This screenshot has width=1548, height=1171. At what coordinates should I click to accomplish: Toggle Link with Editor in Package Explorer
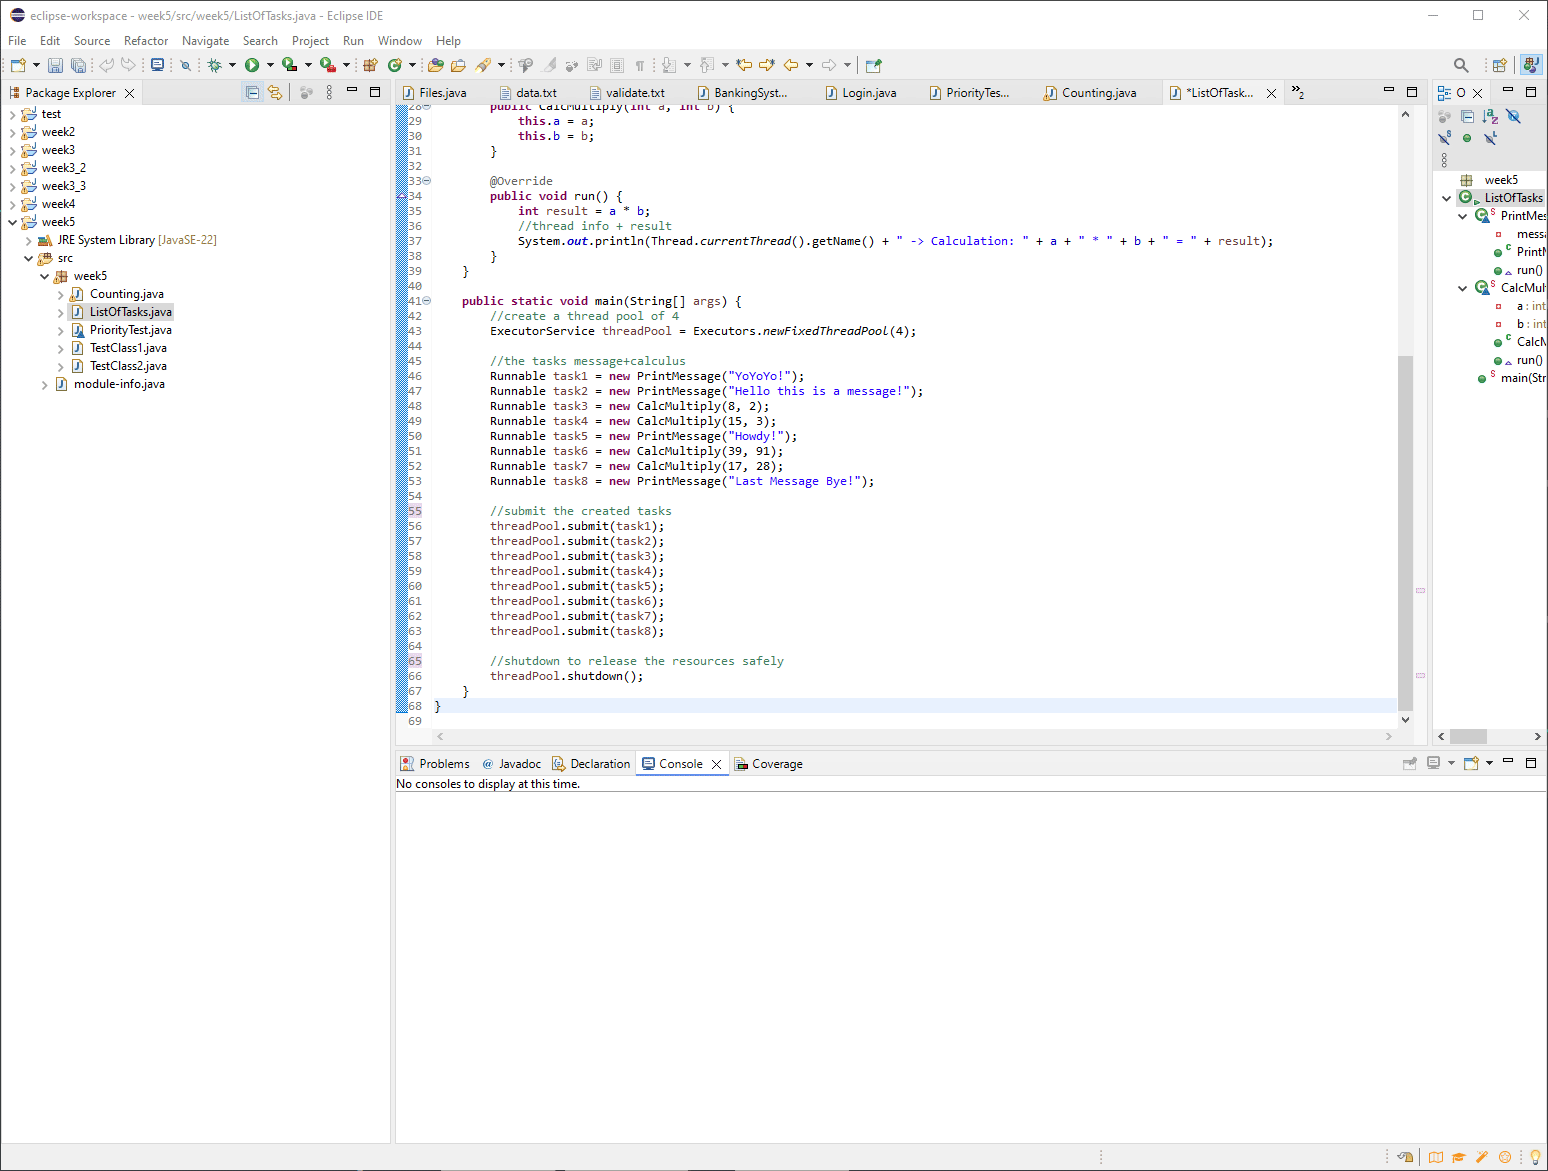(275, 92)
